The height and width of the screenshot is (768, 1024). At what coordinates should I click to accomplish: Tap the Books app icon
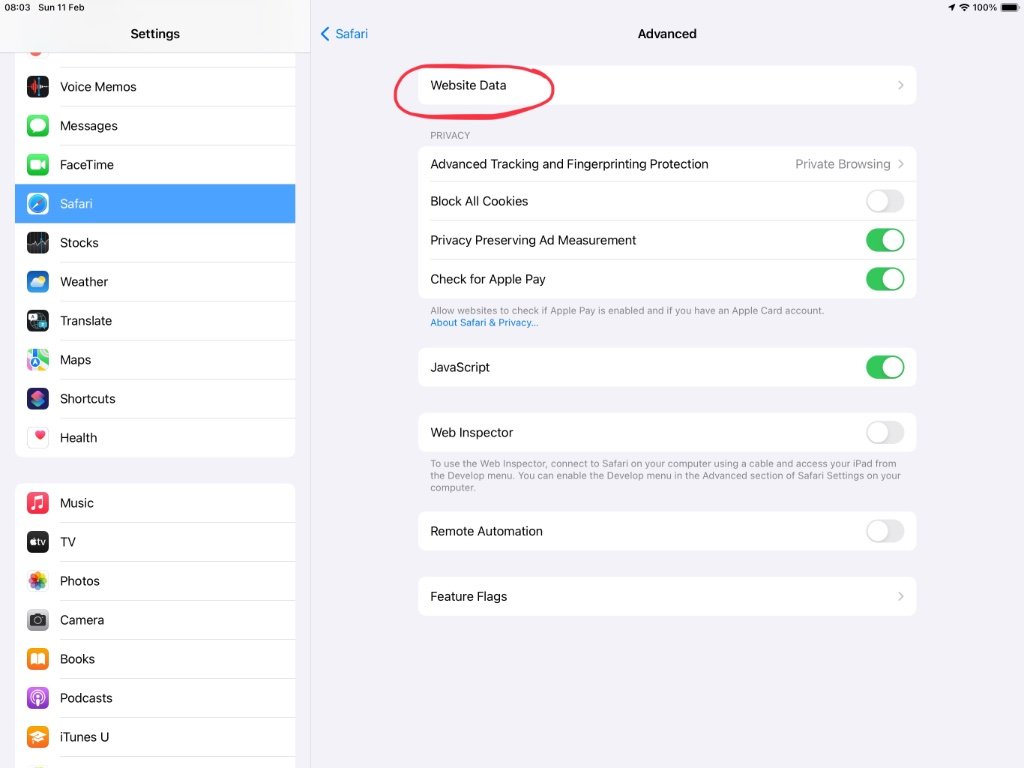(x=38, y=659)
